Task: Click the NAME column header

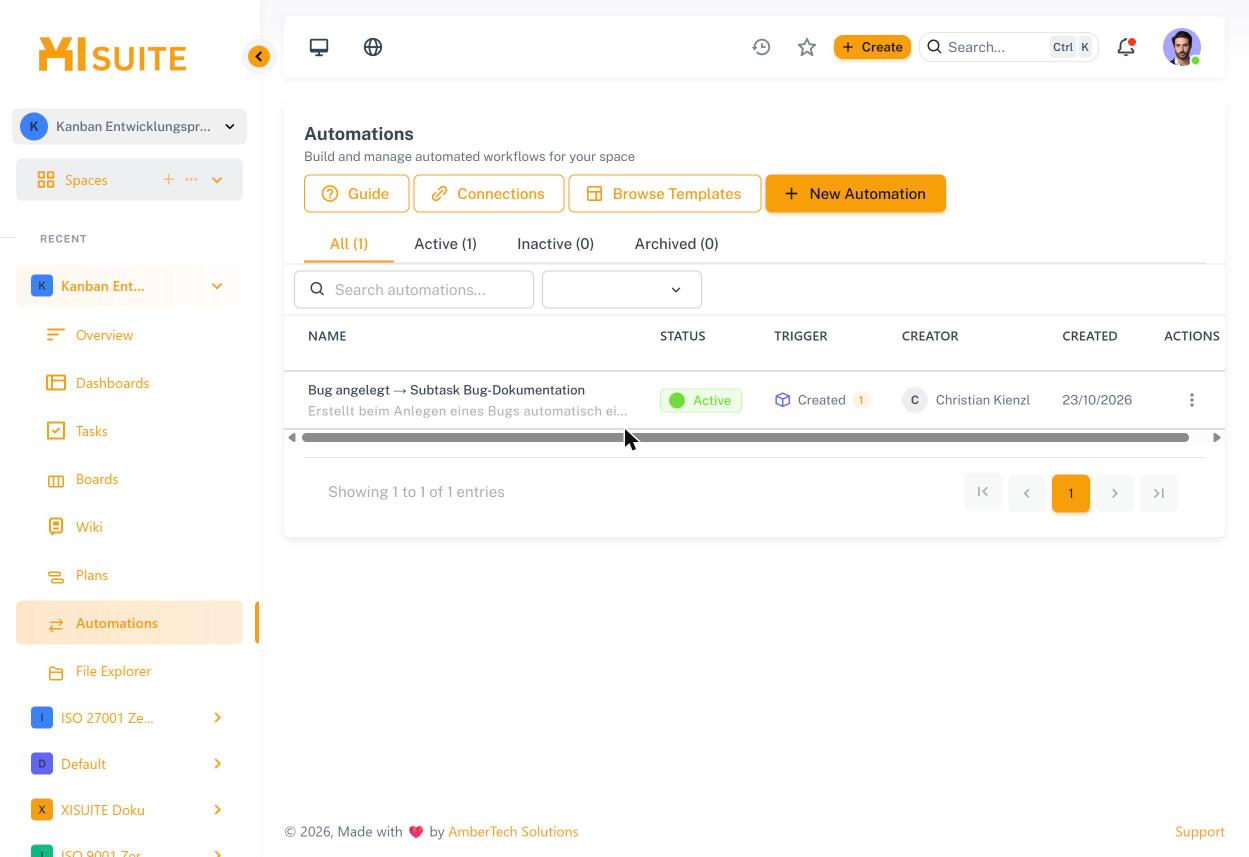Action: [327, 336]
